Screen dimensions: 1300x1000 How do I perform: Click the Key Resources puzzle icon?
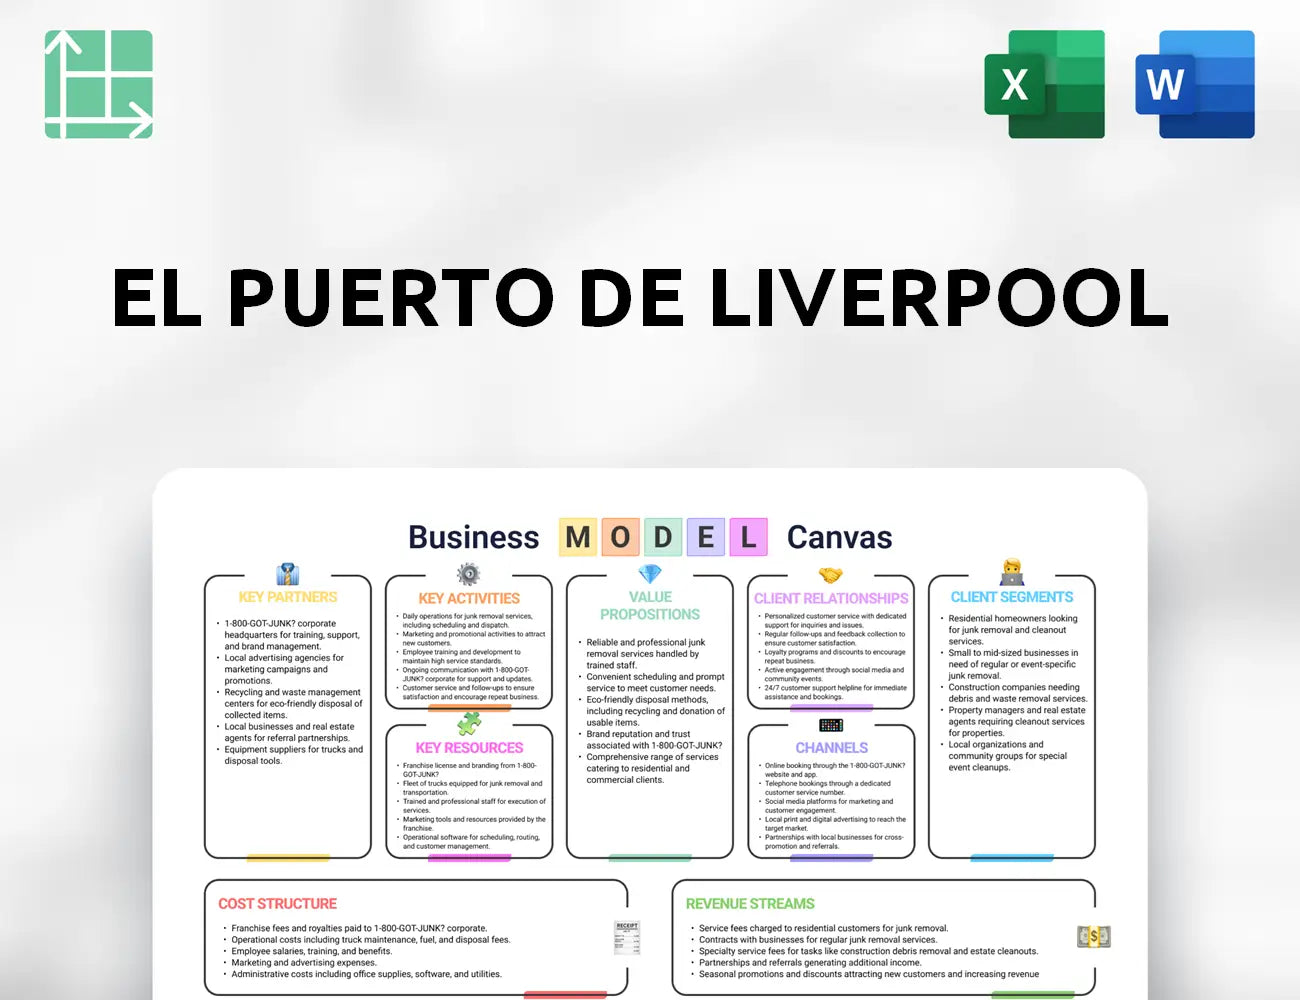[469, 723]
